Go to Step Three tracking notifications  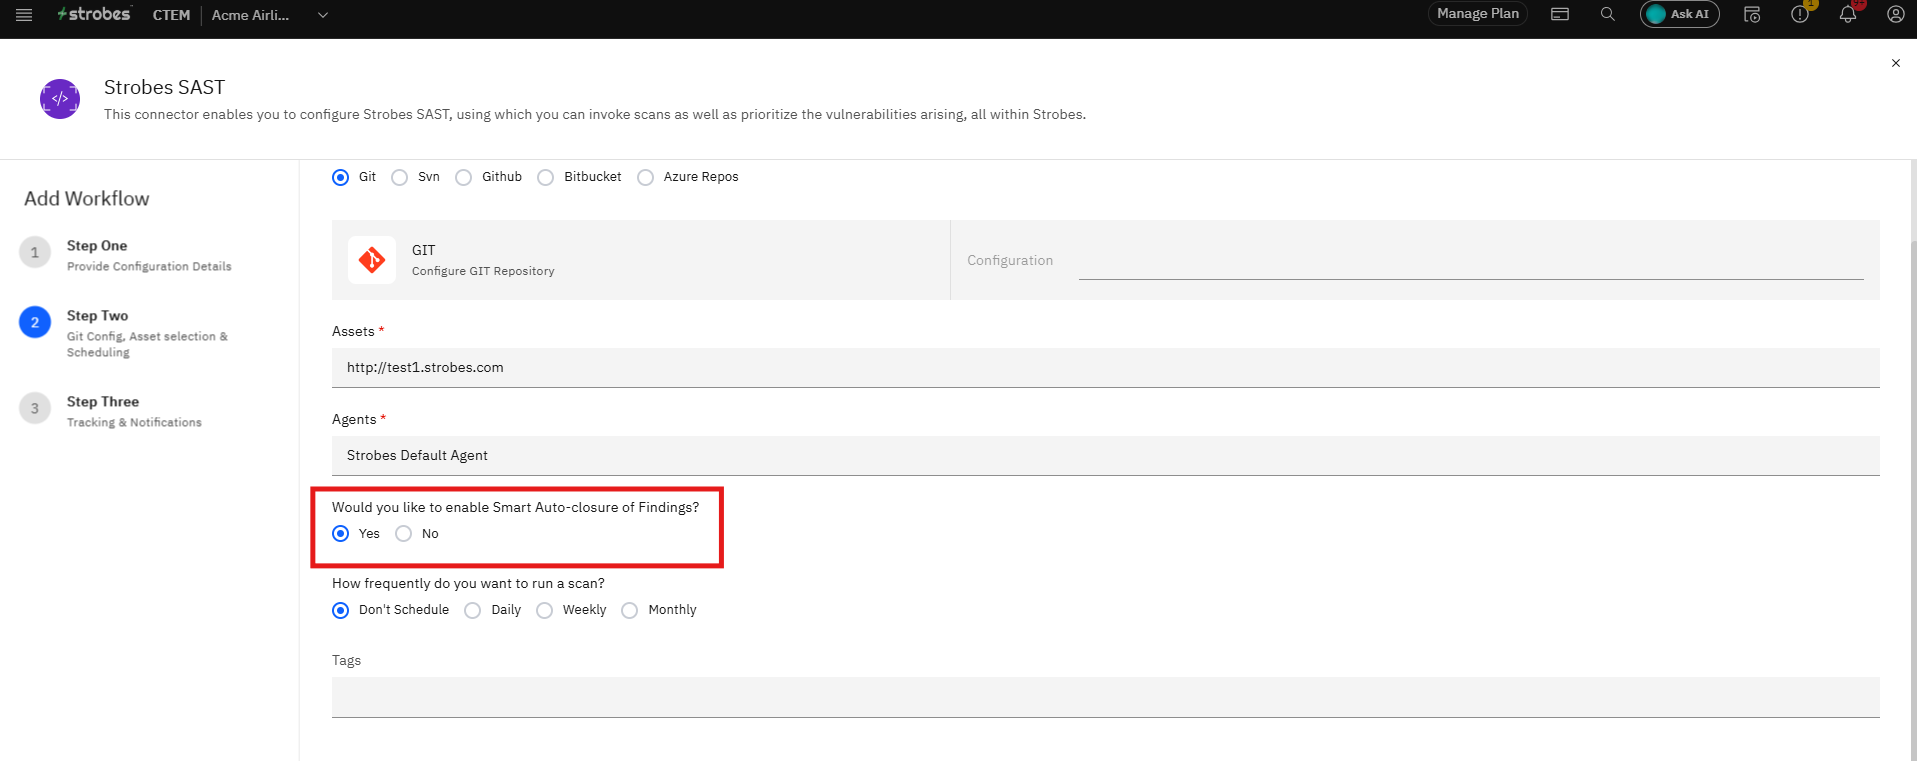(x=112, y=411)
